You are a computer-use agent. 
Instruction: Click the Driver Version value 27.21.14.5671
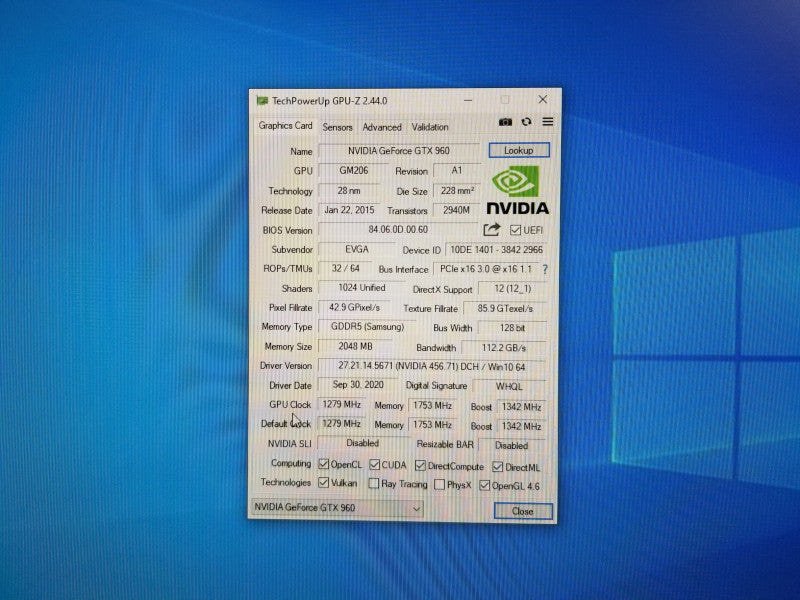432,366
